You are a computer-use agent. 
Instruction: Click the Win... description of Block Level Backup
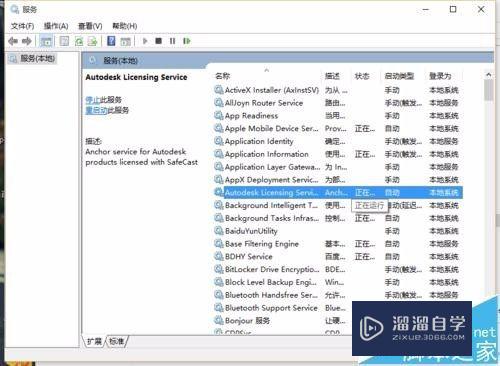(334, 282)
